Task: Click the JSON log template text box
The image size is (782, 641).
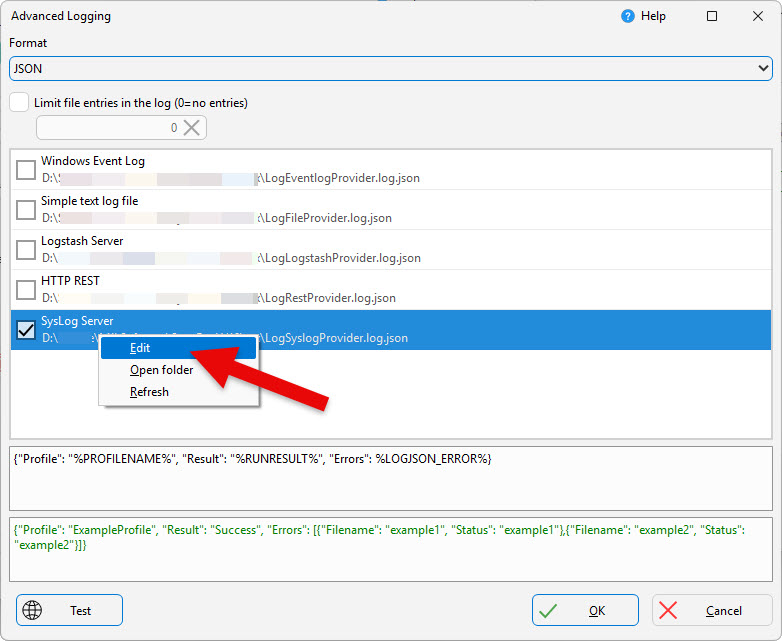Action: 390,476
